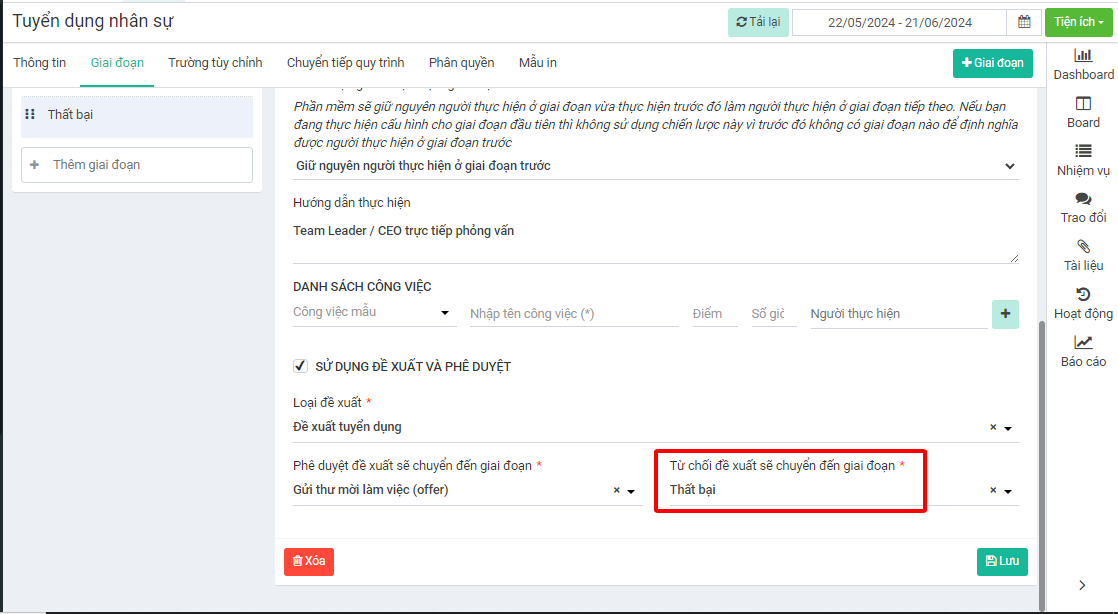Click the red Xóa delete button

pos(308,561)
